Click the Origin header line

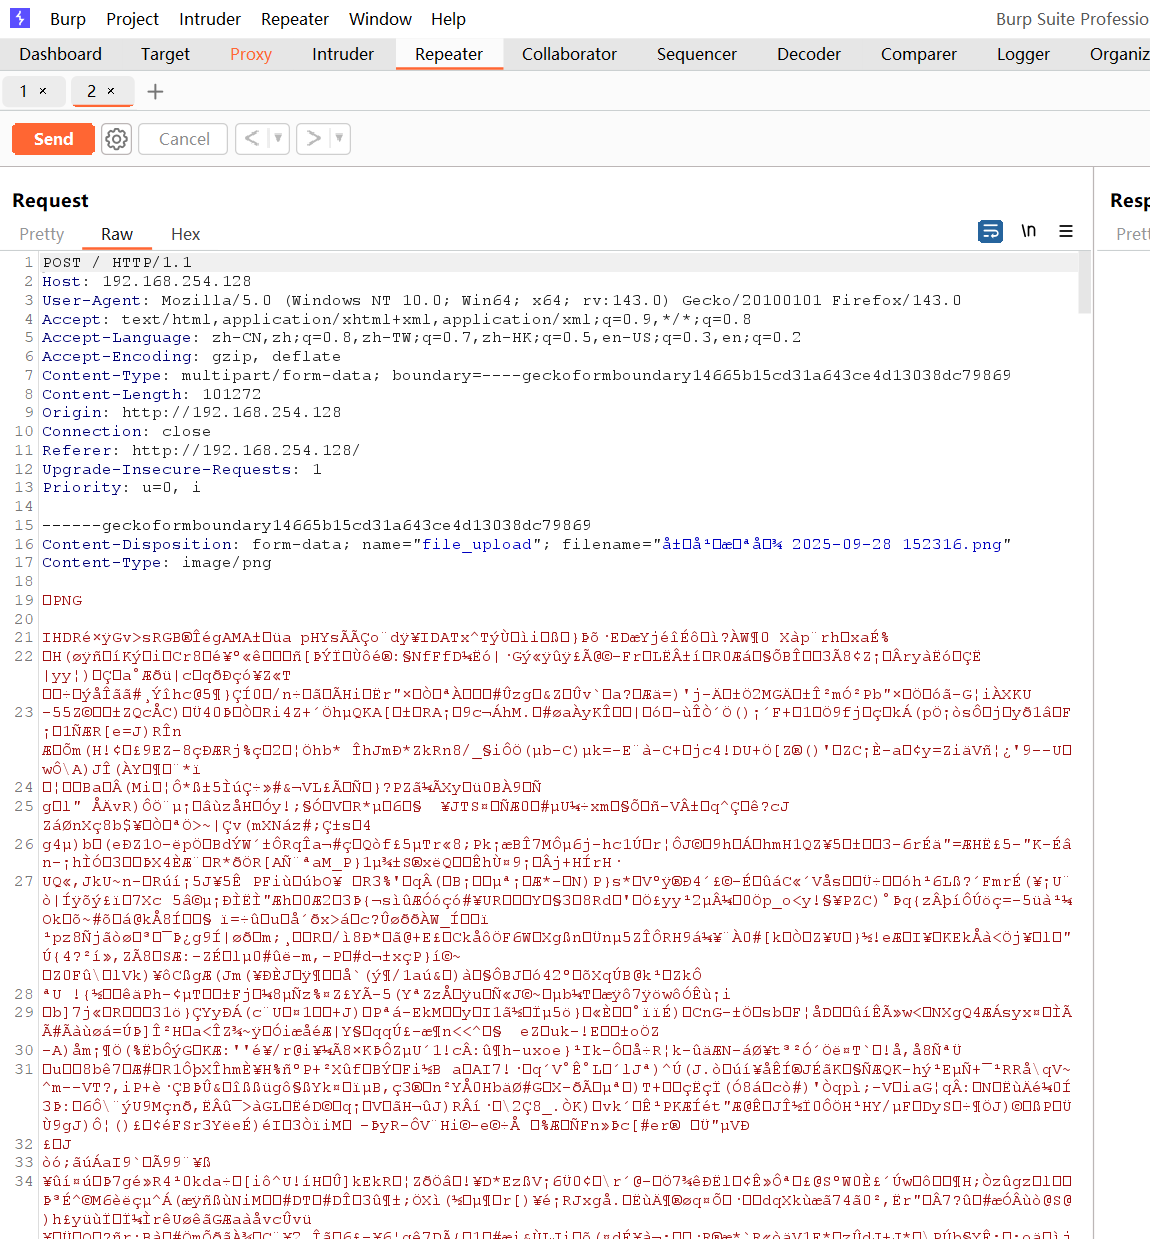(x=191, y=412)
